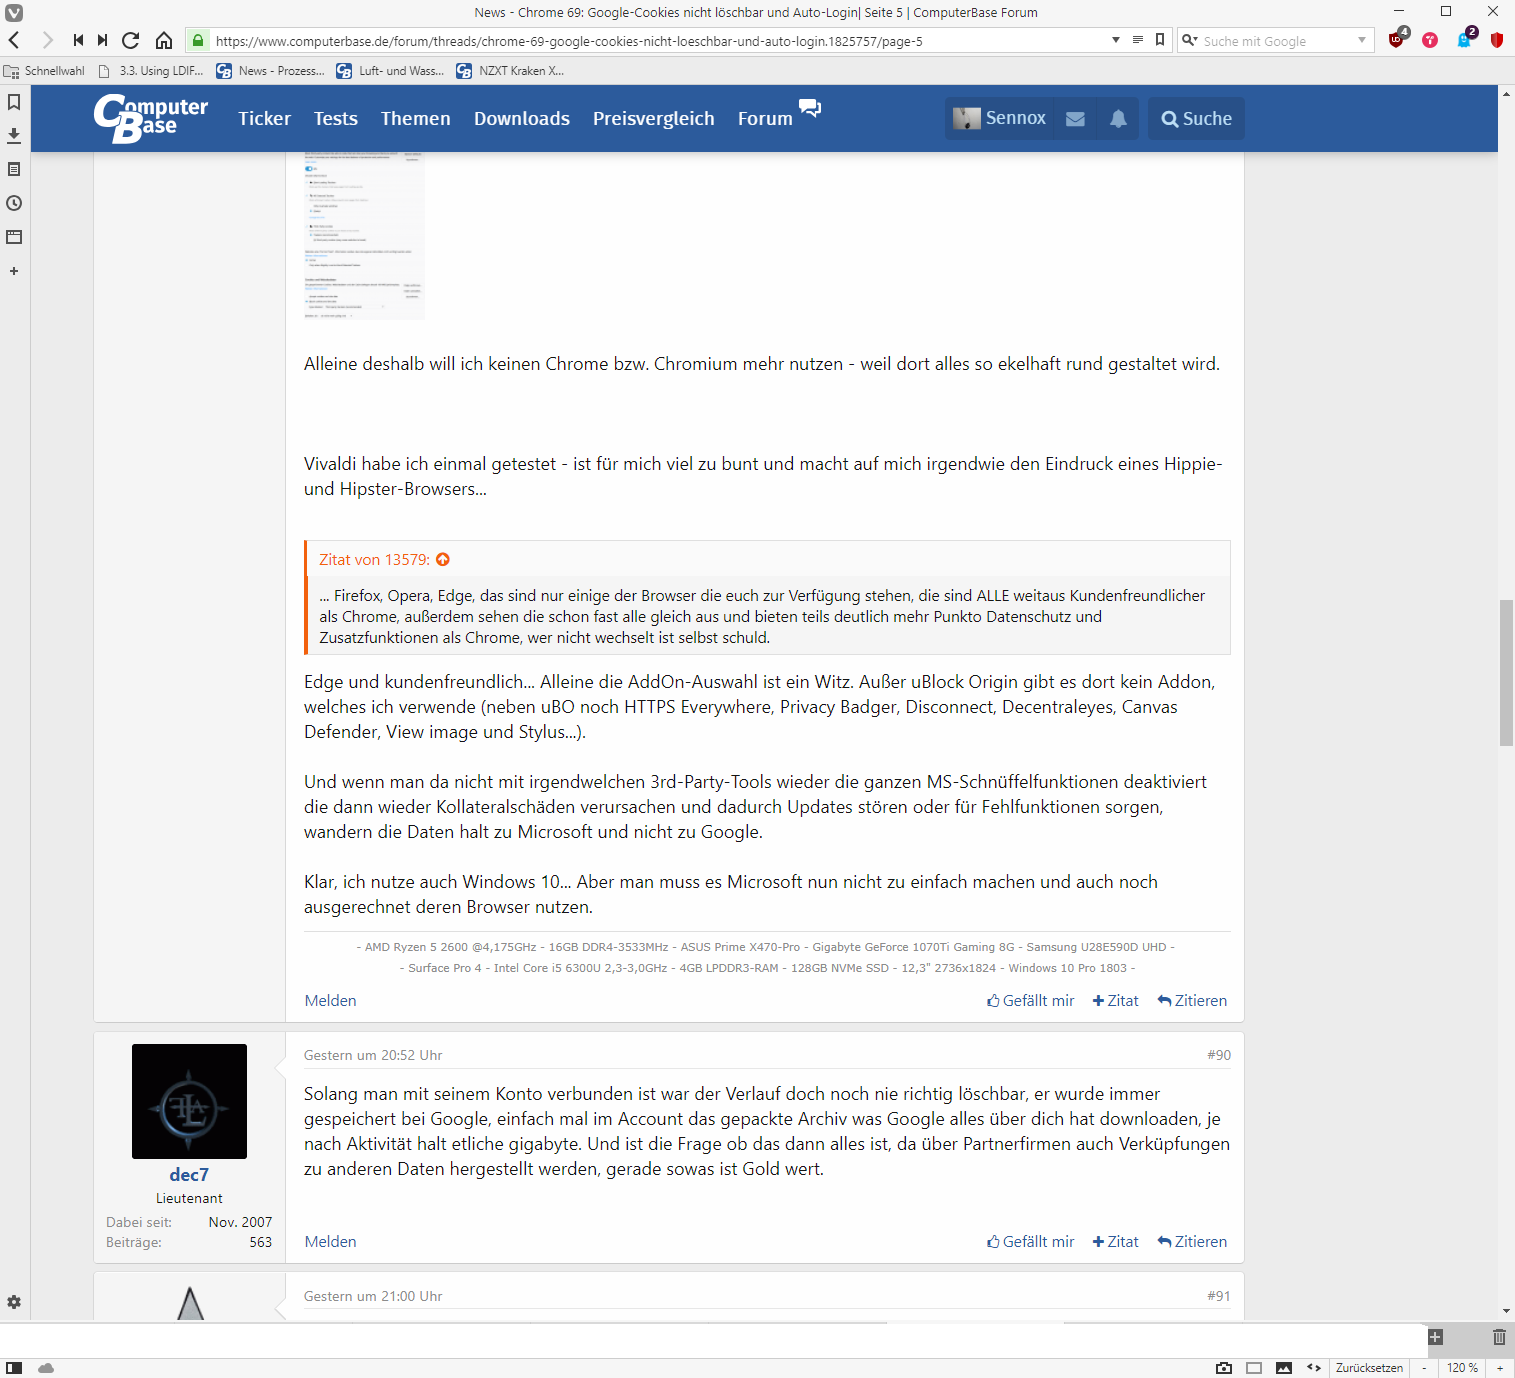Viewport: 1515px width, 1378px height.
Task: Open the Preisvergleich menu
Action: coord(654,119)
